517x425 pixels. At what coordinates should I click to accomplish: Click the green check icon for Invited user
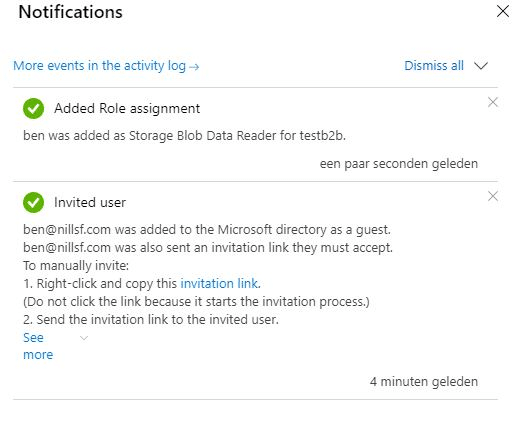coord(33,202)
